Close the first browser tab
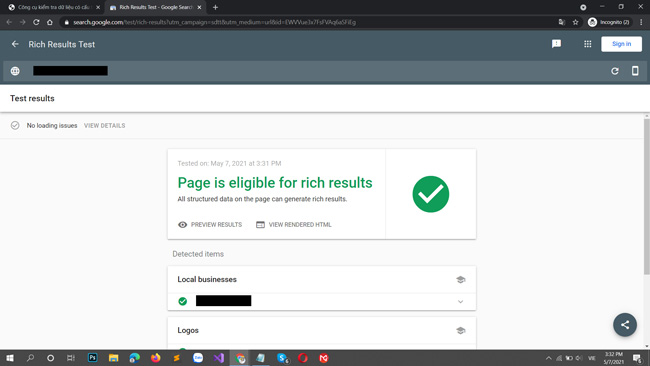The width and height of the screenshot is (650, 366). pos(98,7)
